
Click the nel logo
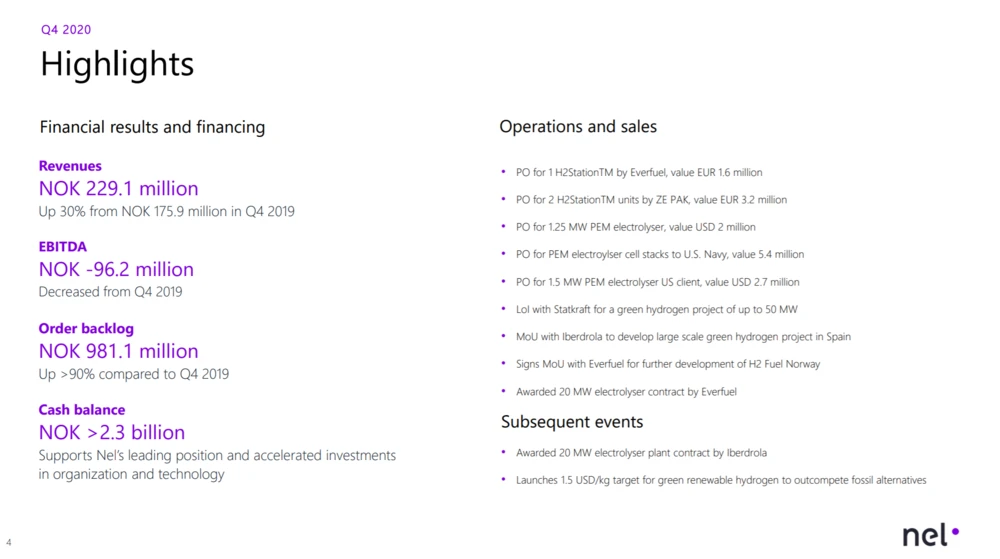[x=930, y=535]
